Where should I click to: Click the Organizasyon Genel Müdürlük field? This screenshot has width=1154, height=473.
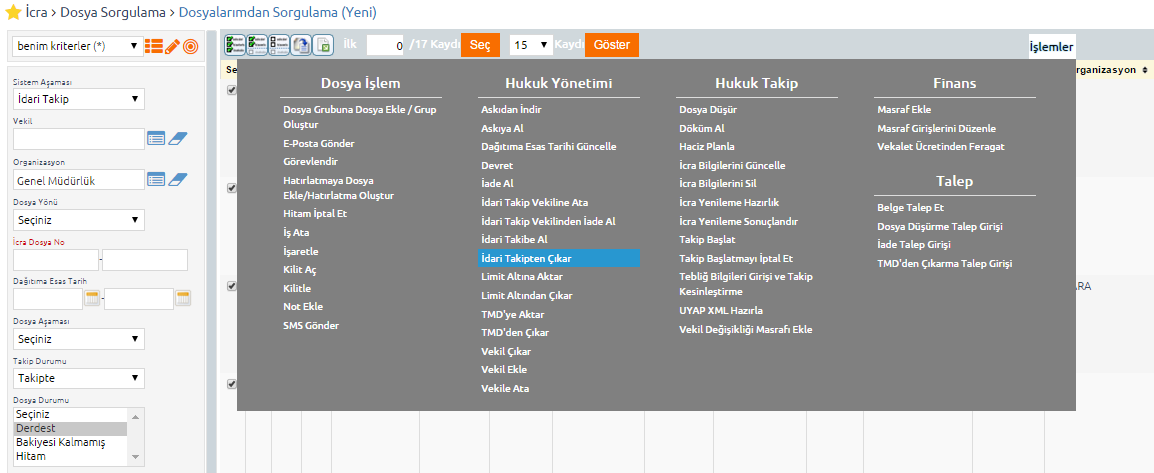pos(79,179)
